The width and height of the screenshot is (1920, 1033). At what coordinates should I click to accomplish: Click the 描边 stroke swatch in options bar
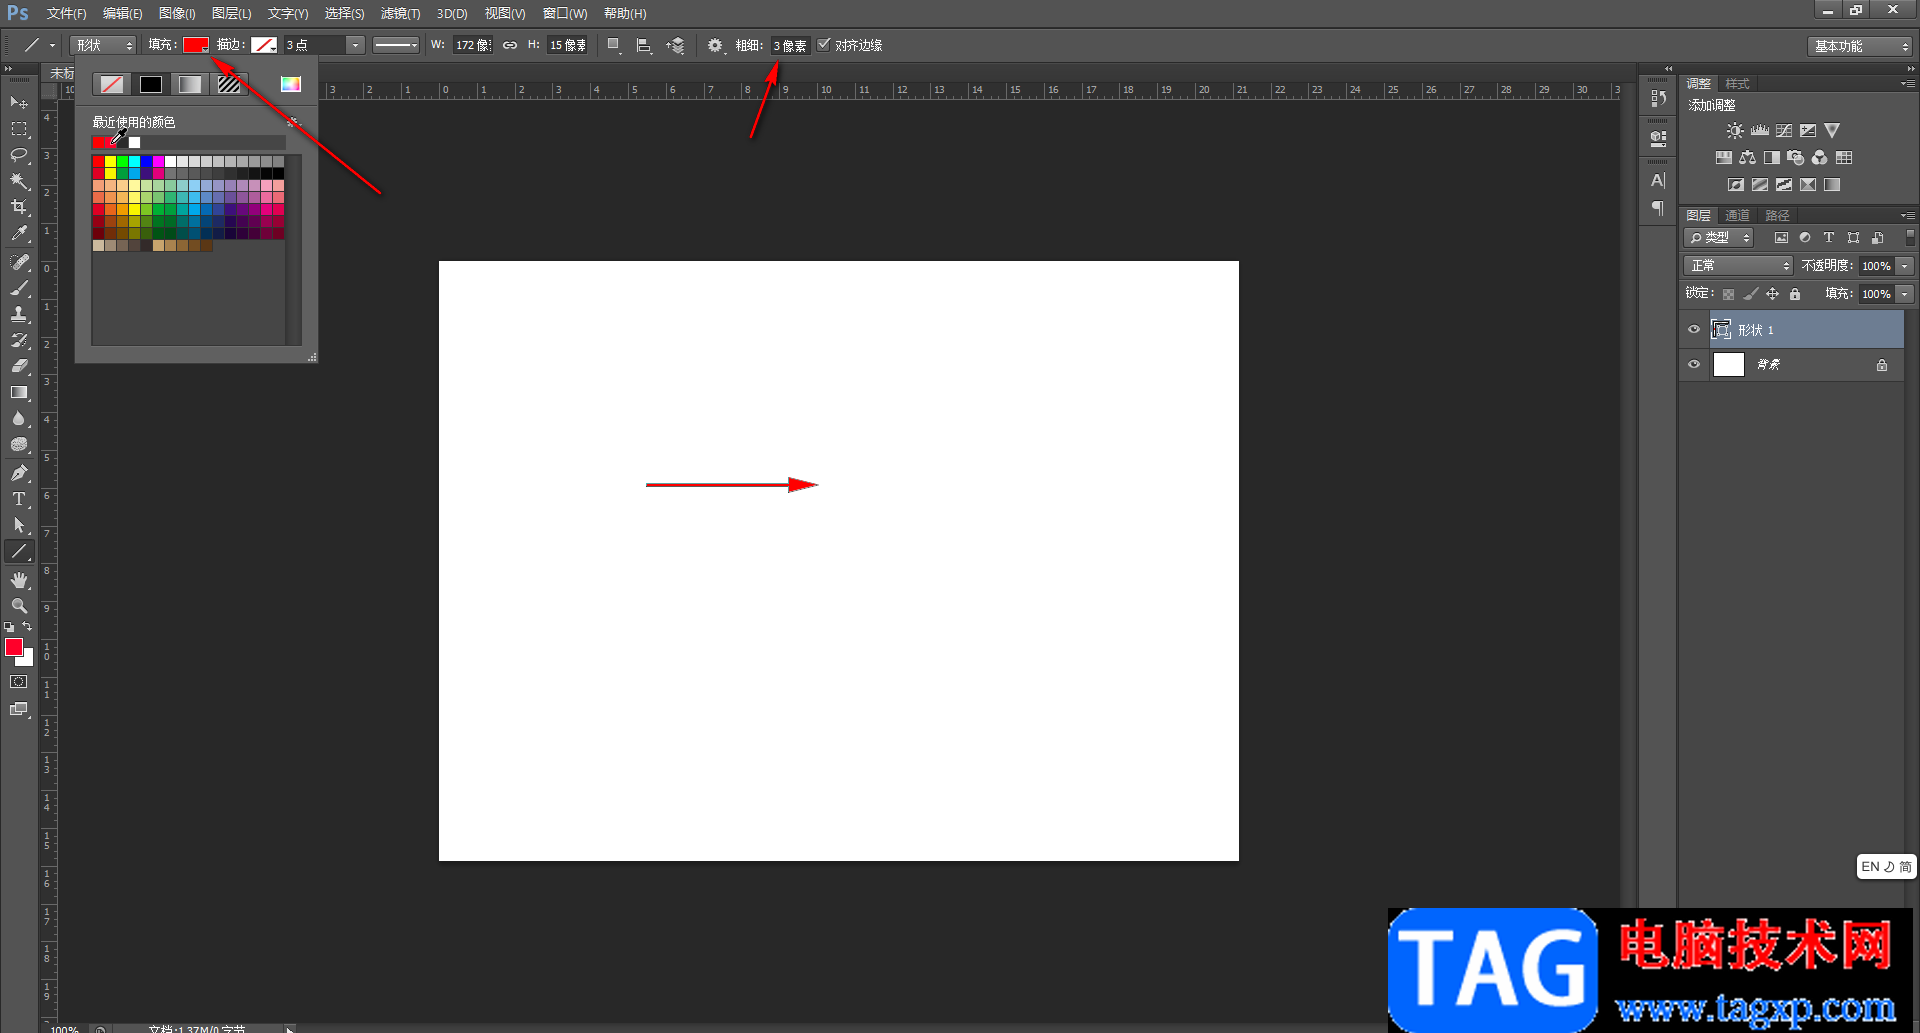(x=264, y=45)
